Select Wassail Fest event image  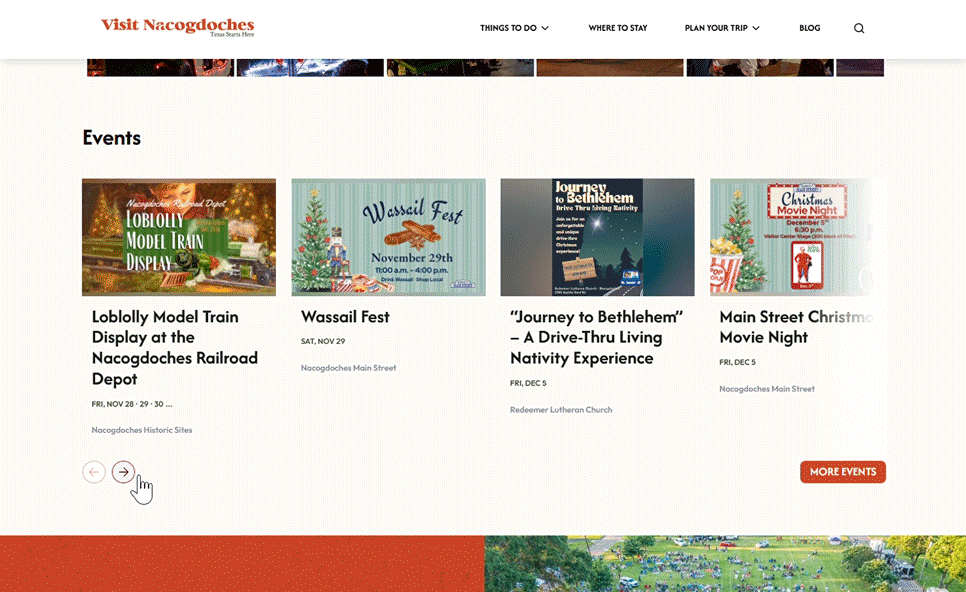coord(388,237)
